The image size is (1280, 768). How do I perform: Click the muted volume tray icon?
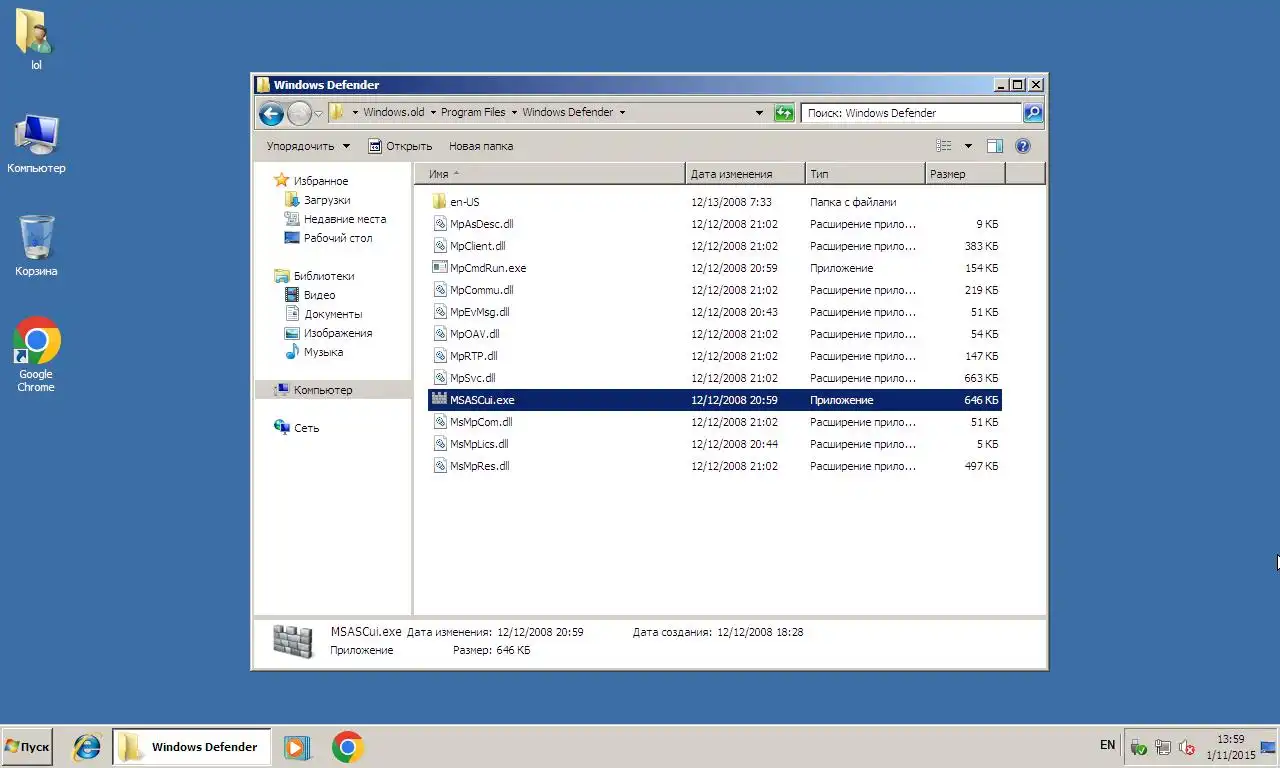click(1187, 747)
